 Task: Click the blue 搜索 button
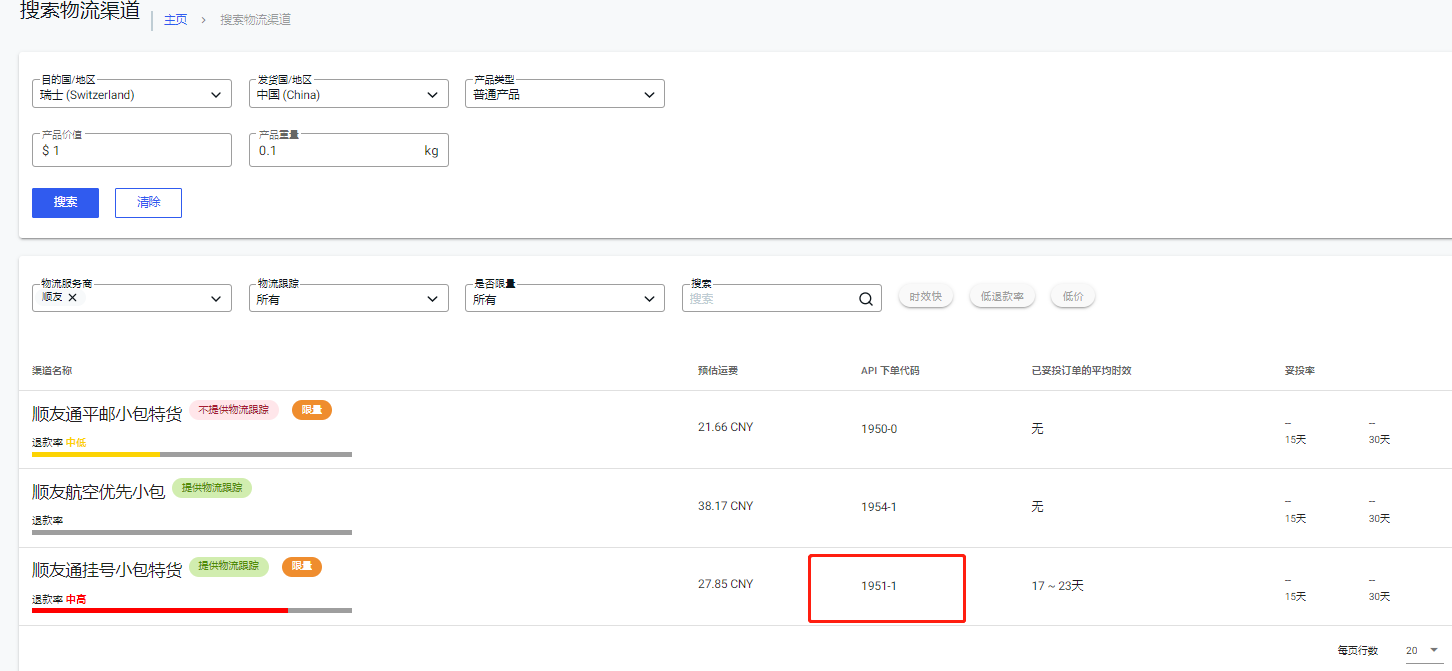[x=65, y=202]
